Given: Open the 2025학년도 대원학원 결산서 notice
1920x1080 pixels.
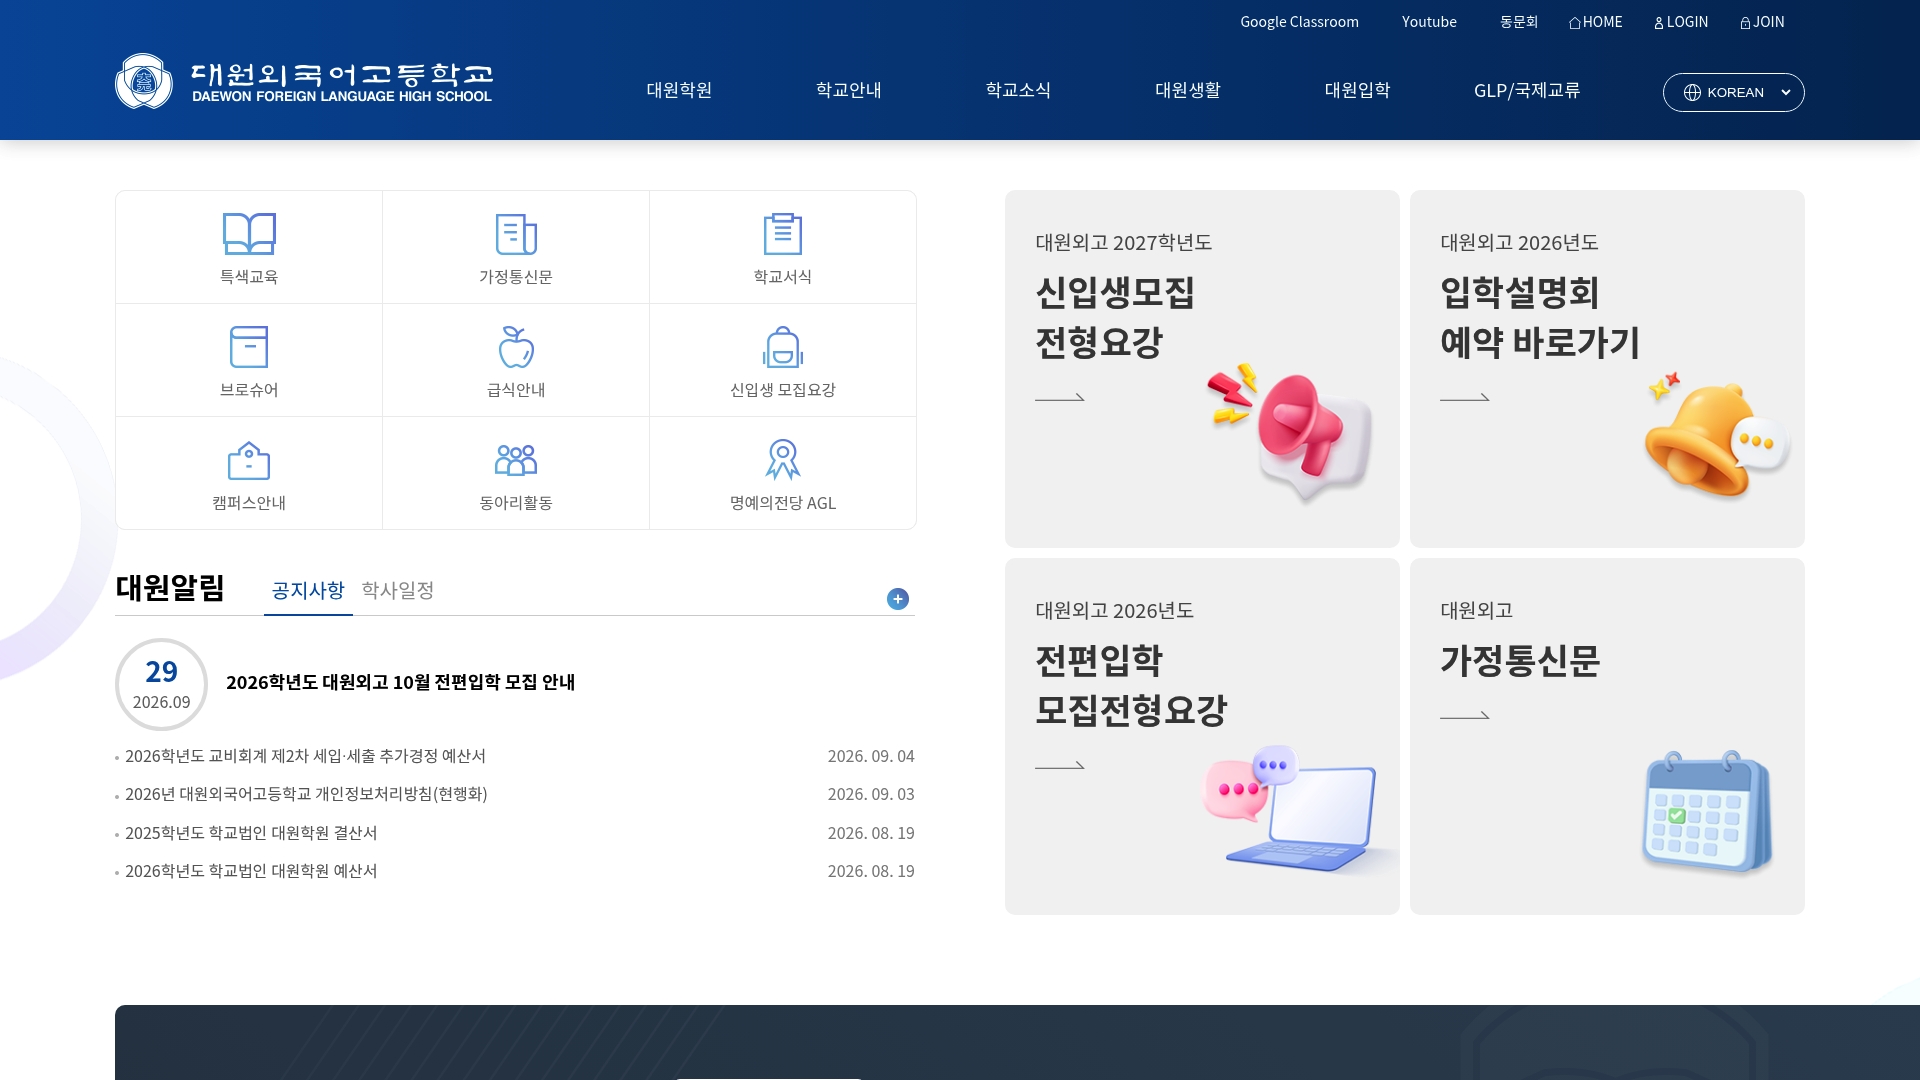Looking at the screenshot, I should click(x=251, y=833).
